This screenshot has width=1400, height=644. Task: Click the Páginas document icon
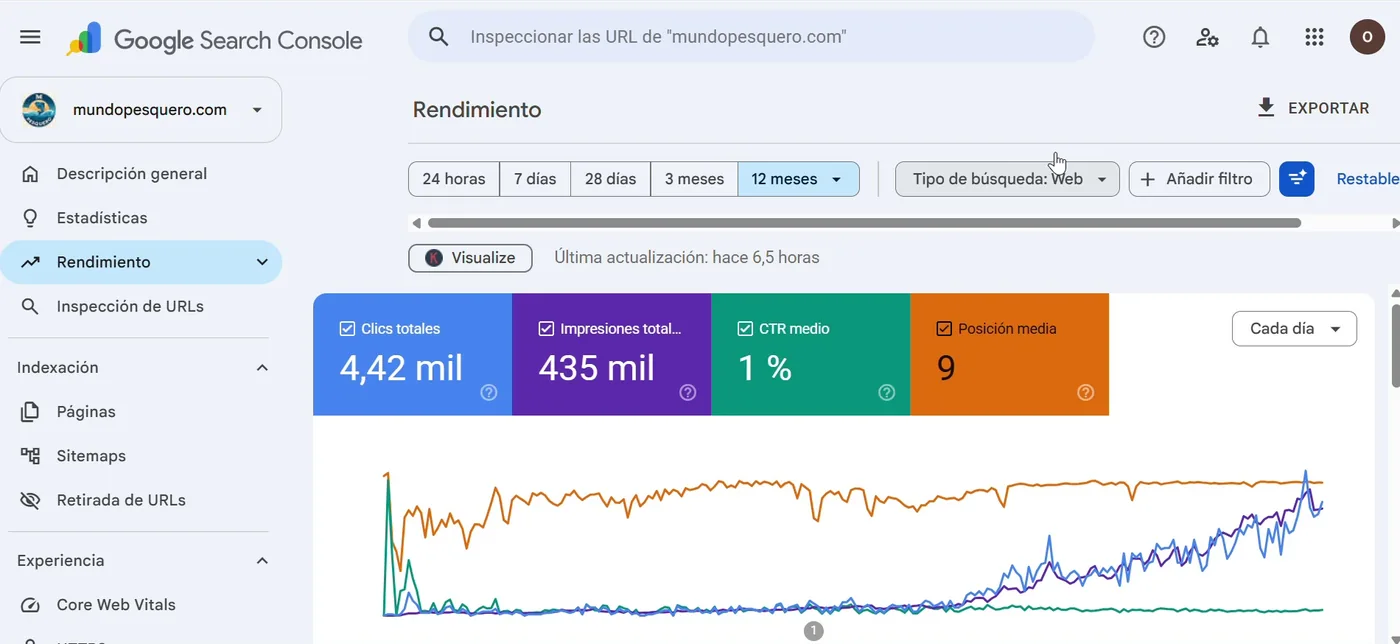(30, 412)
